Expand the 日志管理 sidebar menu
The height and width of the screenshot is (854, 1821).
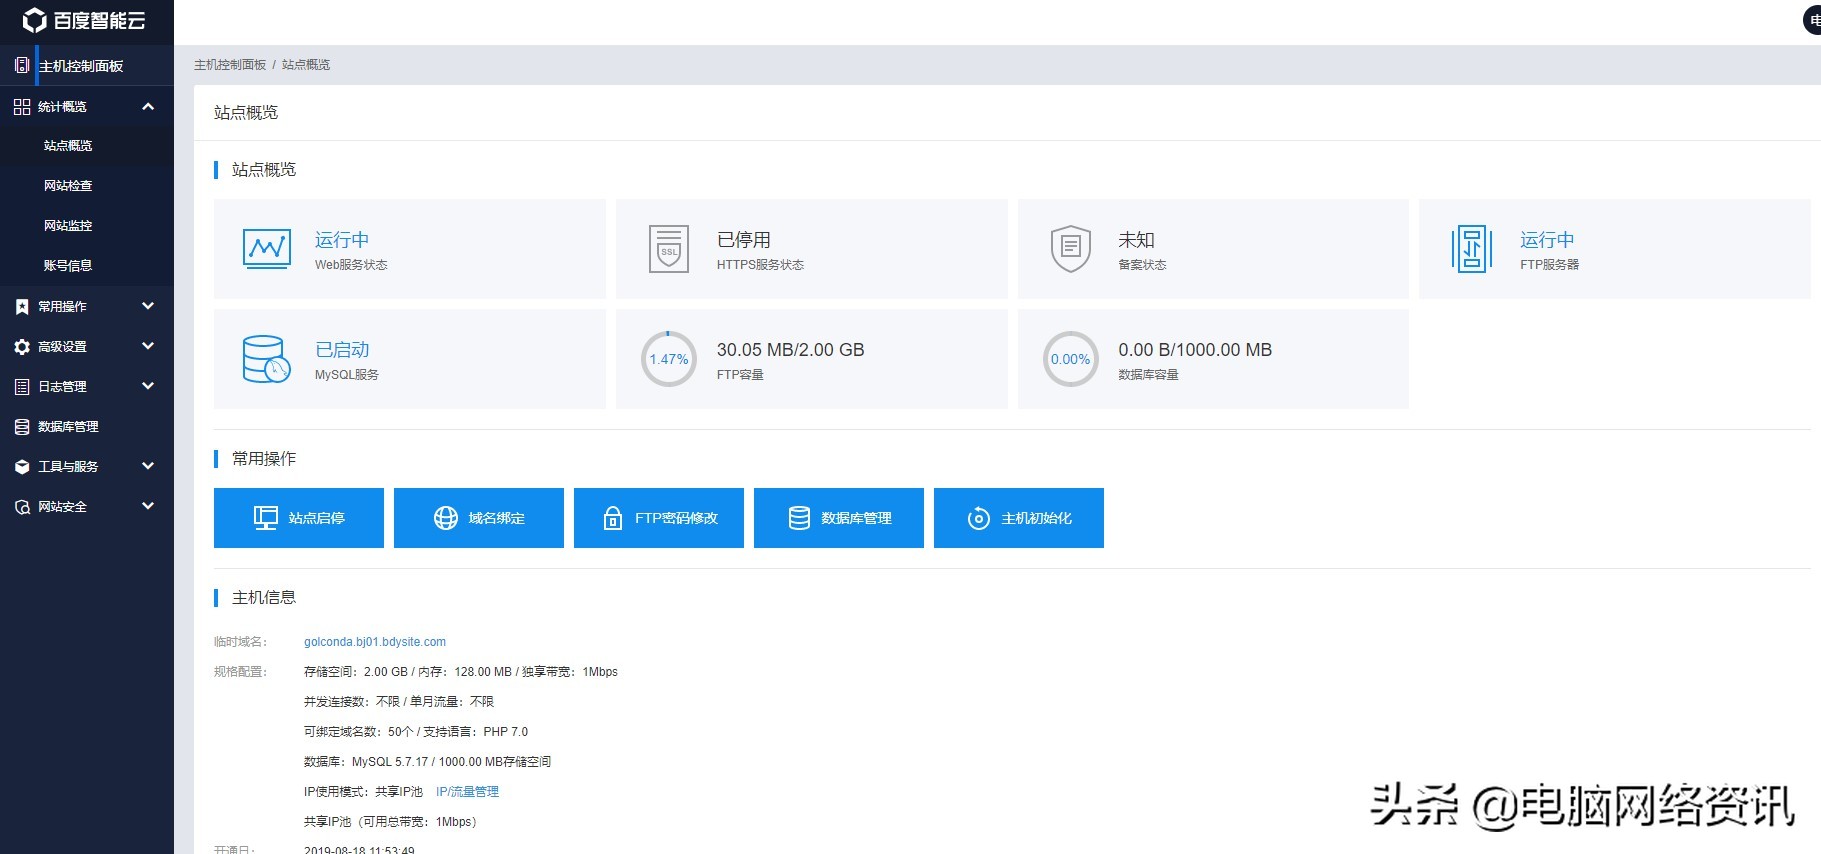(x=148, y=386)
